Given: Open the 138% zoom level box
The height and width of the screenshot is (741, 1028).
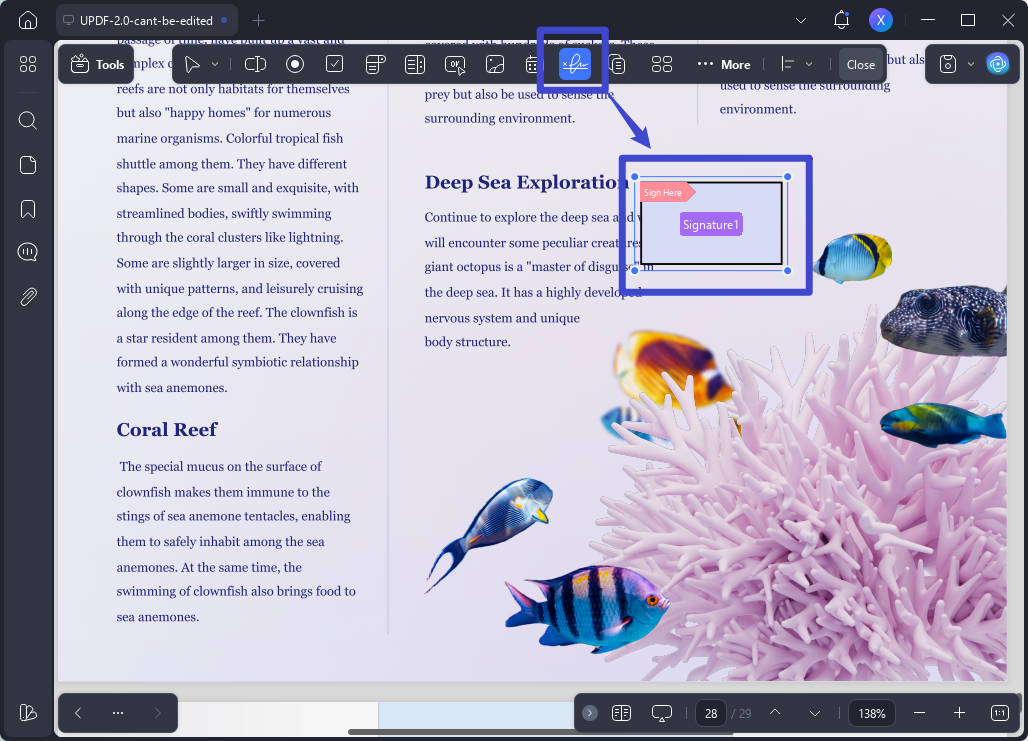Looking at the screenshot, I should pyautogui.click(x=872, y=713).
